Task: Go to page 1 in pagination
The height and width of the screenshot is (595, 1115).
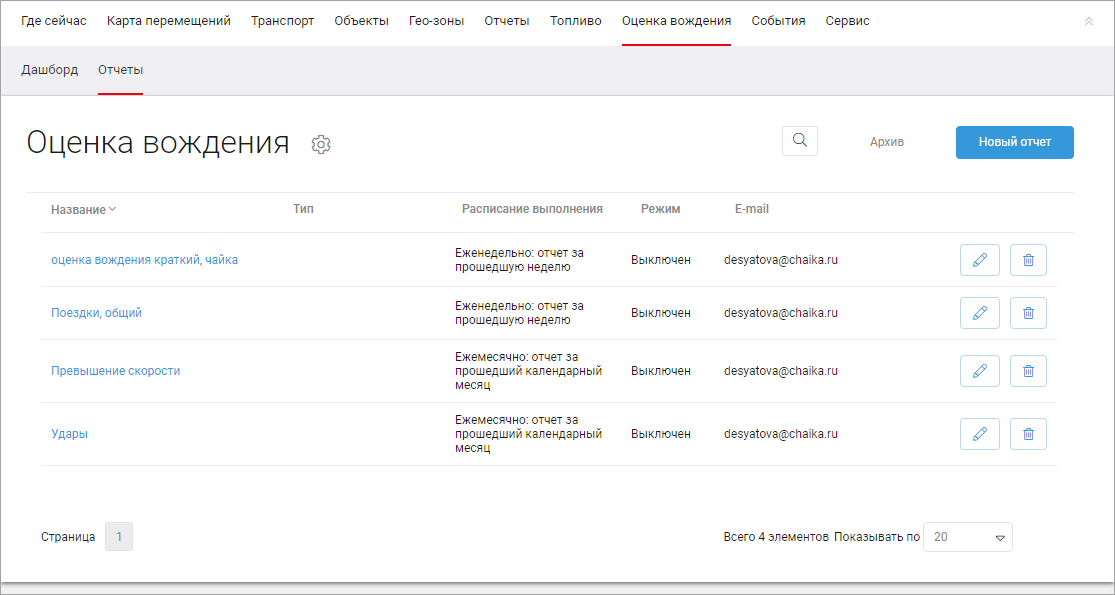Action: coord(119,537)
